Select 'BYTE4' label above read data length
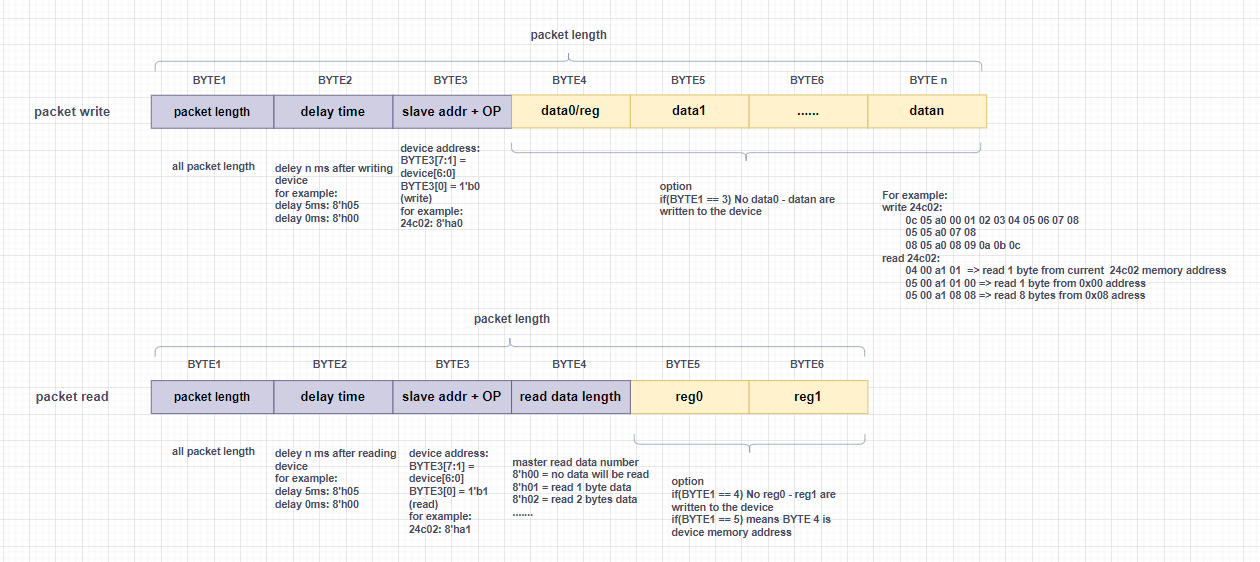Viewport: 1260px width, 562px height. click(569, 365)
